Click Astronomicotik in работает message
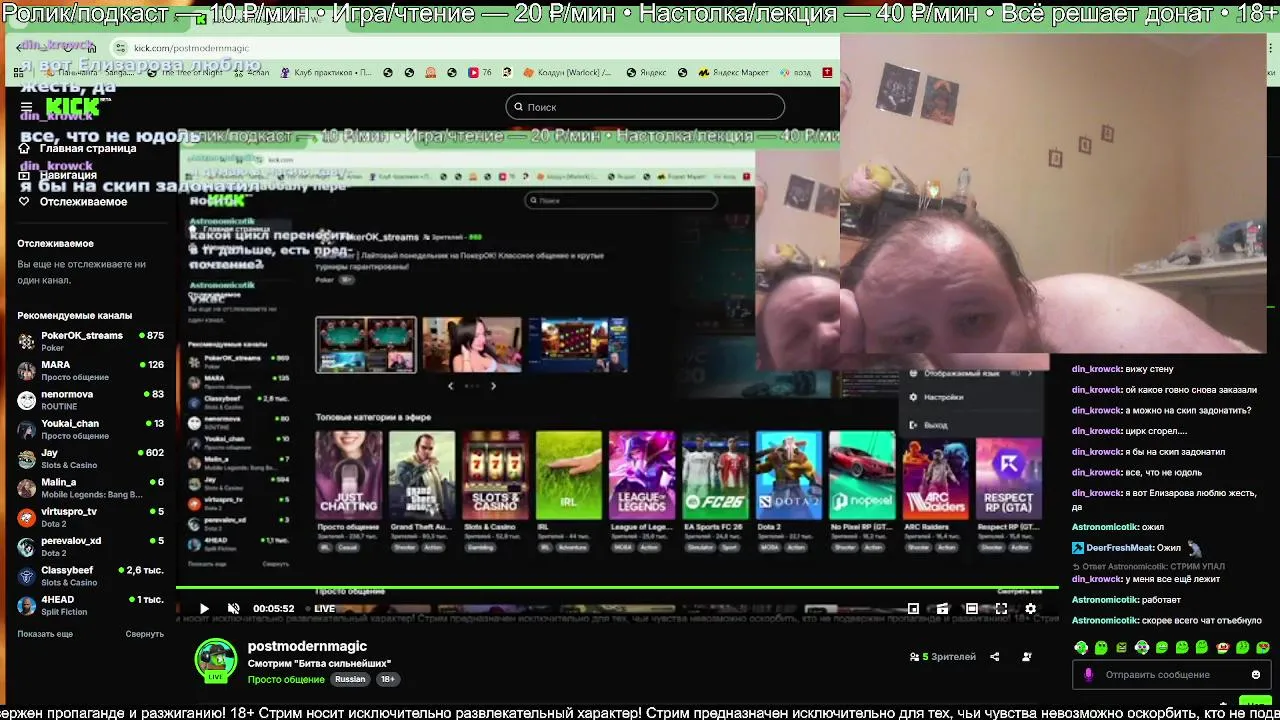Image resolution: width=1280 pixels, height=720 pixels. (x=1105, y=600)
